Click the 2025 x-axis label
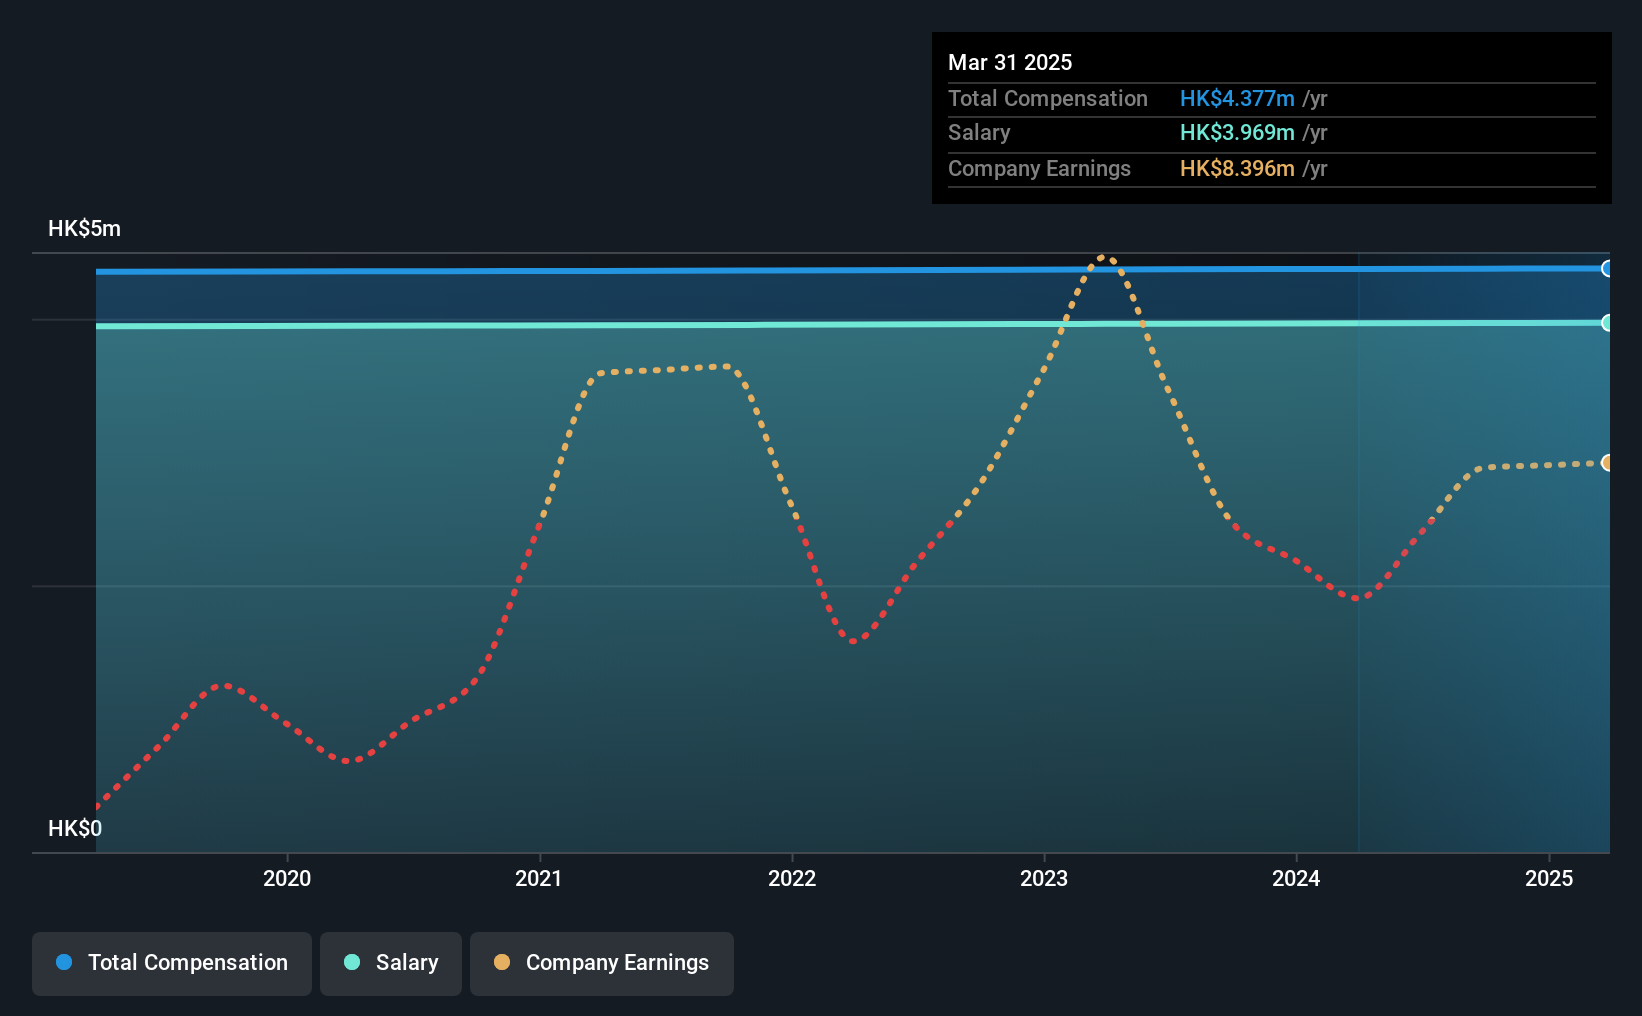Screen dimensions: 1642x1016 [x=1549, y=878]
